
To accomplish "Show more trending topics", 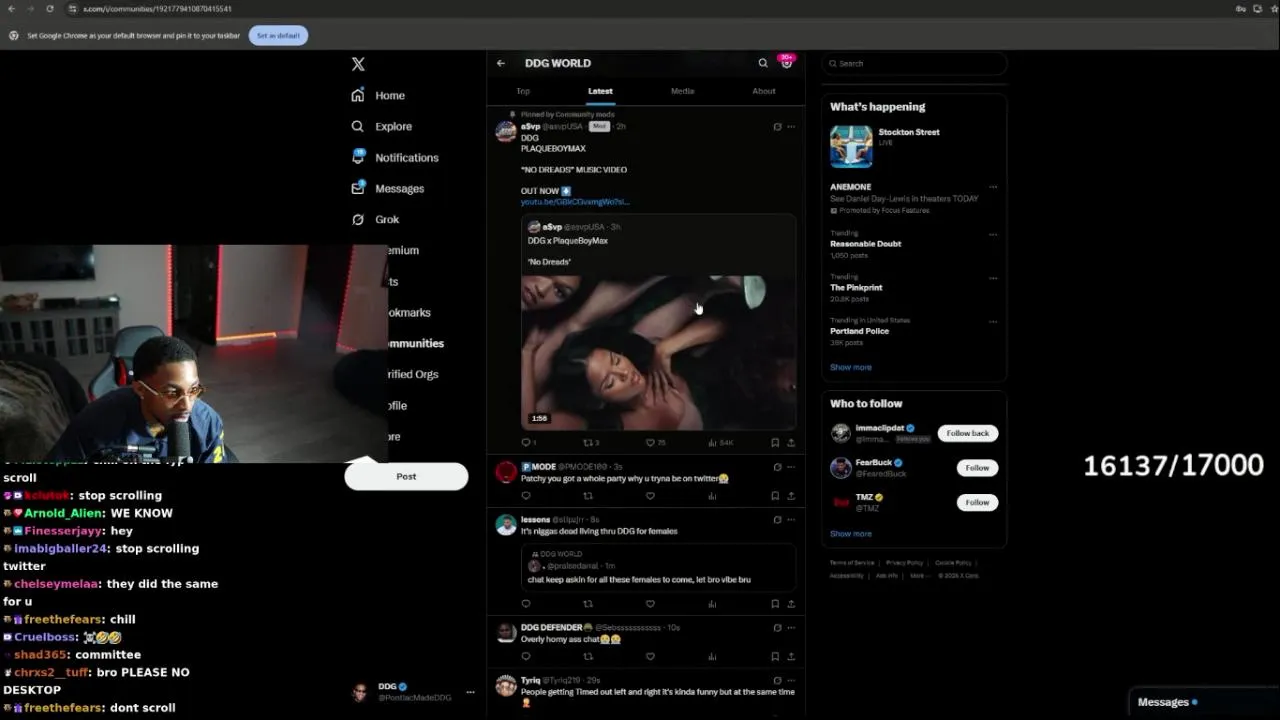I will pos(851,367).
